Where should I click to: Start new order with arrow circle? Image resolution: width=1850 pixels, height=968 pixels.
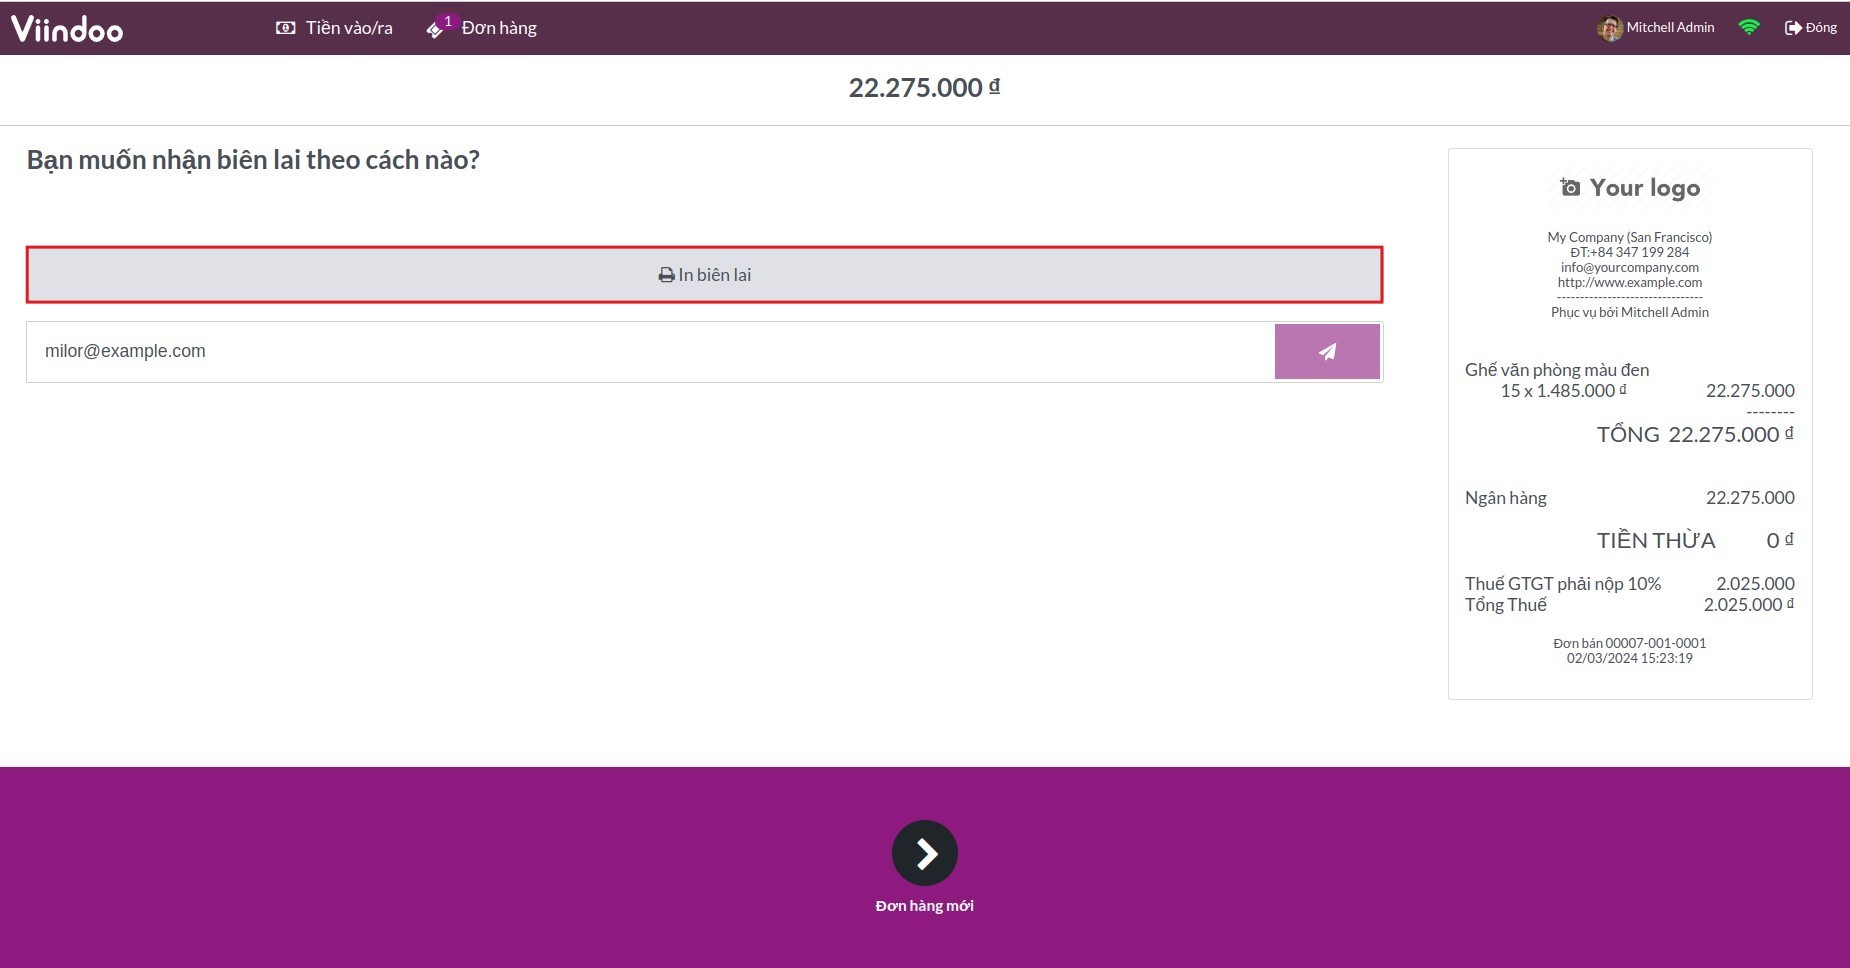click(925, 853)
